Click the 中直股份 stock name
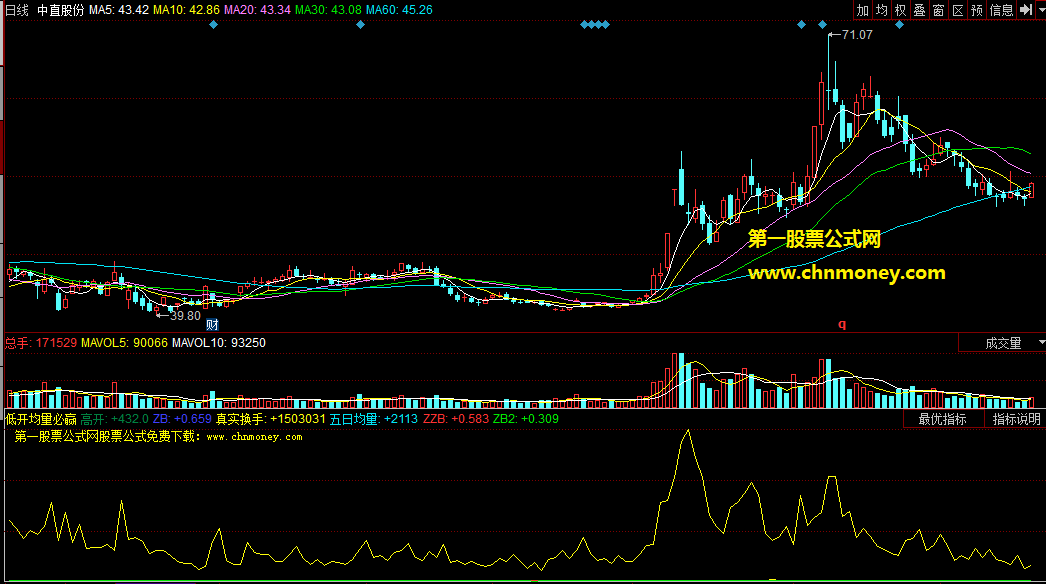1046x584 pixels. pos(61,10)
